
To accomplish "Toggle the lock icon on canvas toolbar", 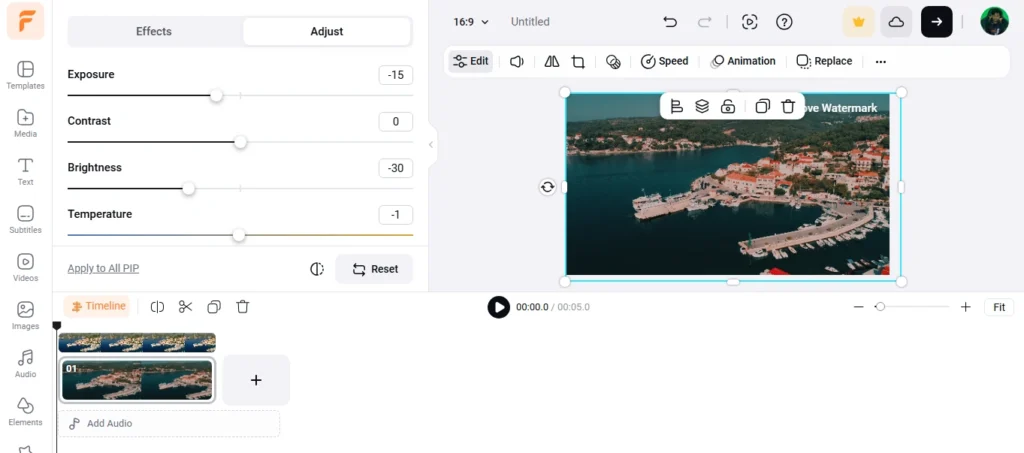I will point(728,106).
